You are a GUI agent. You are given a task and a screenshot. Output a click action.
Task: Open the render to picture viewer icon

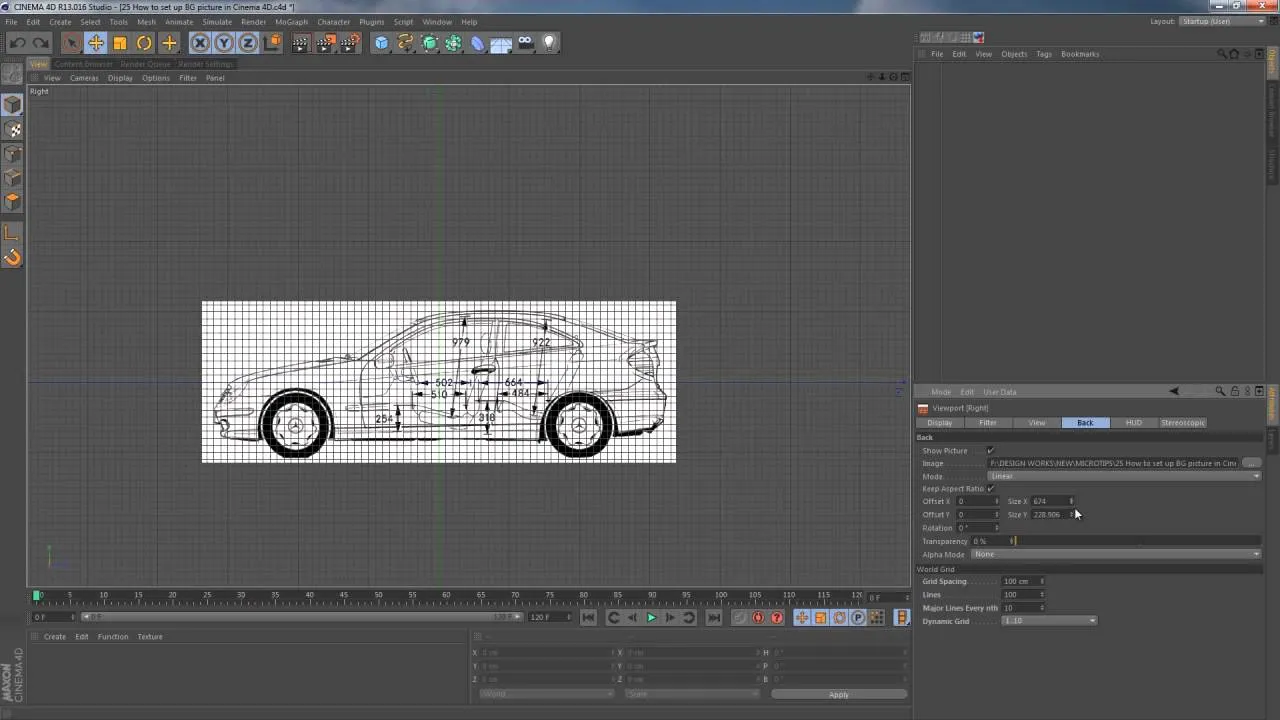click(x=325, y=42)
